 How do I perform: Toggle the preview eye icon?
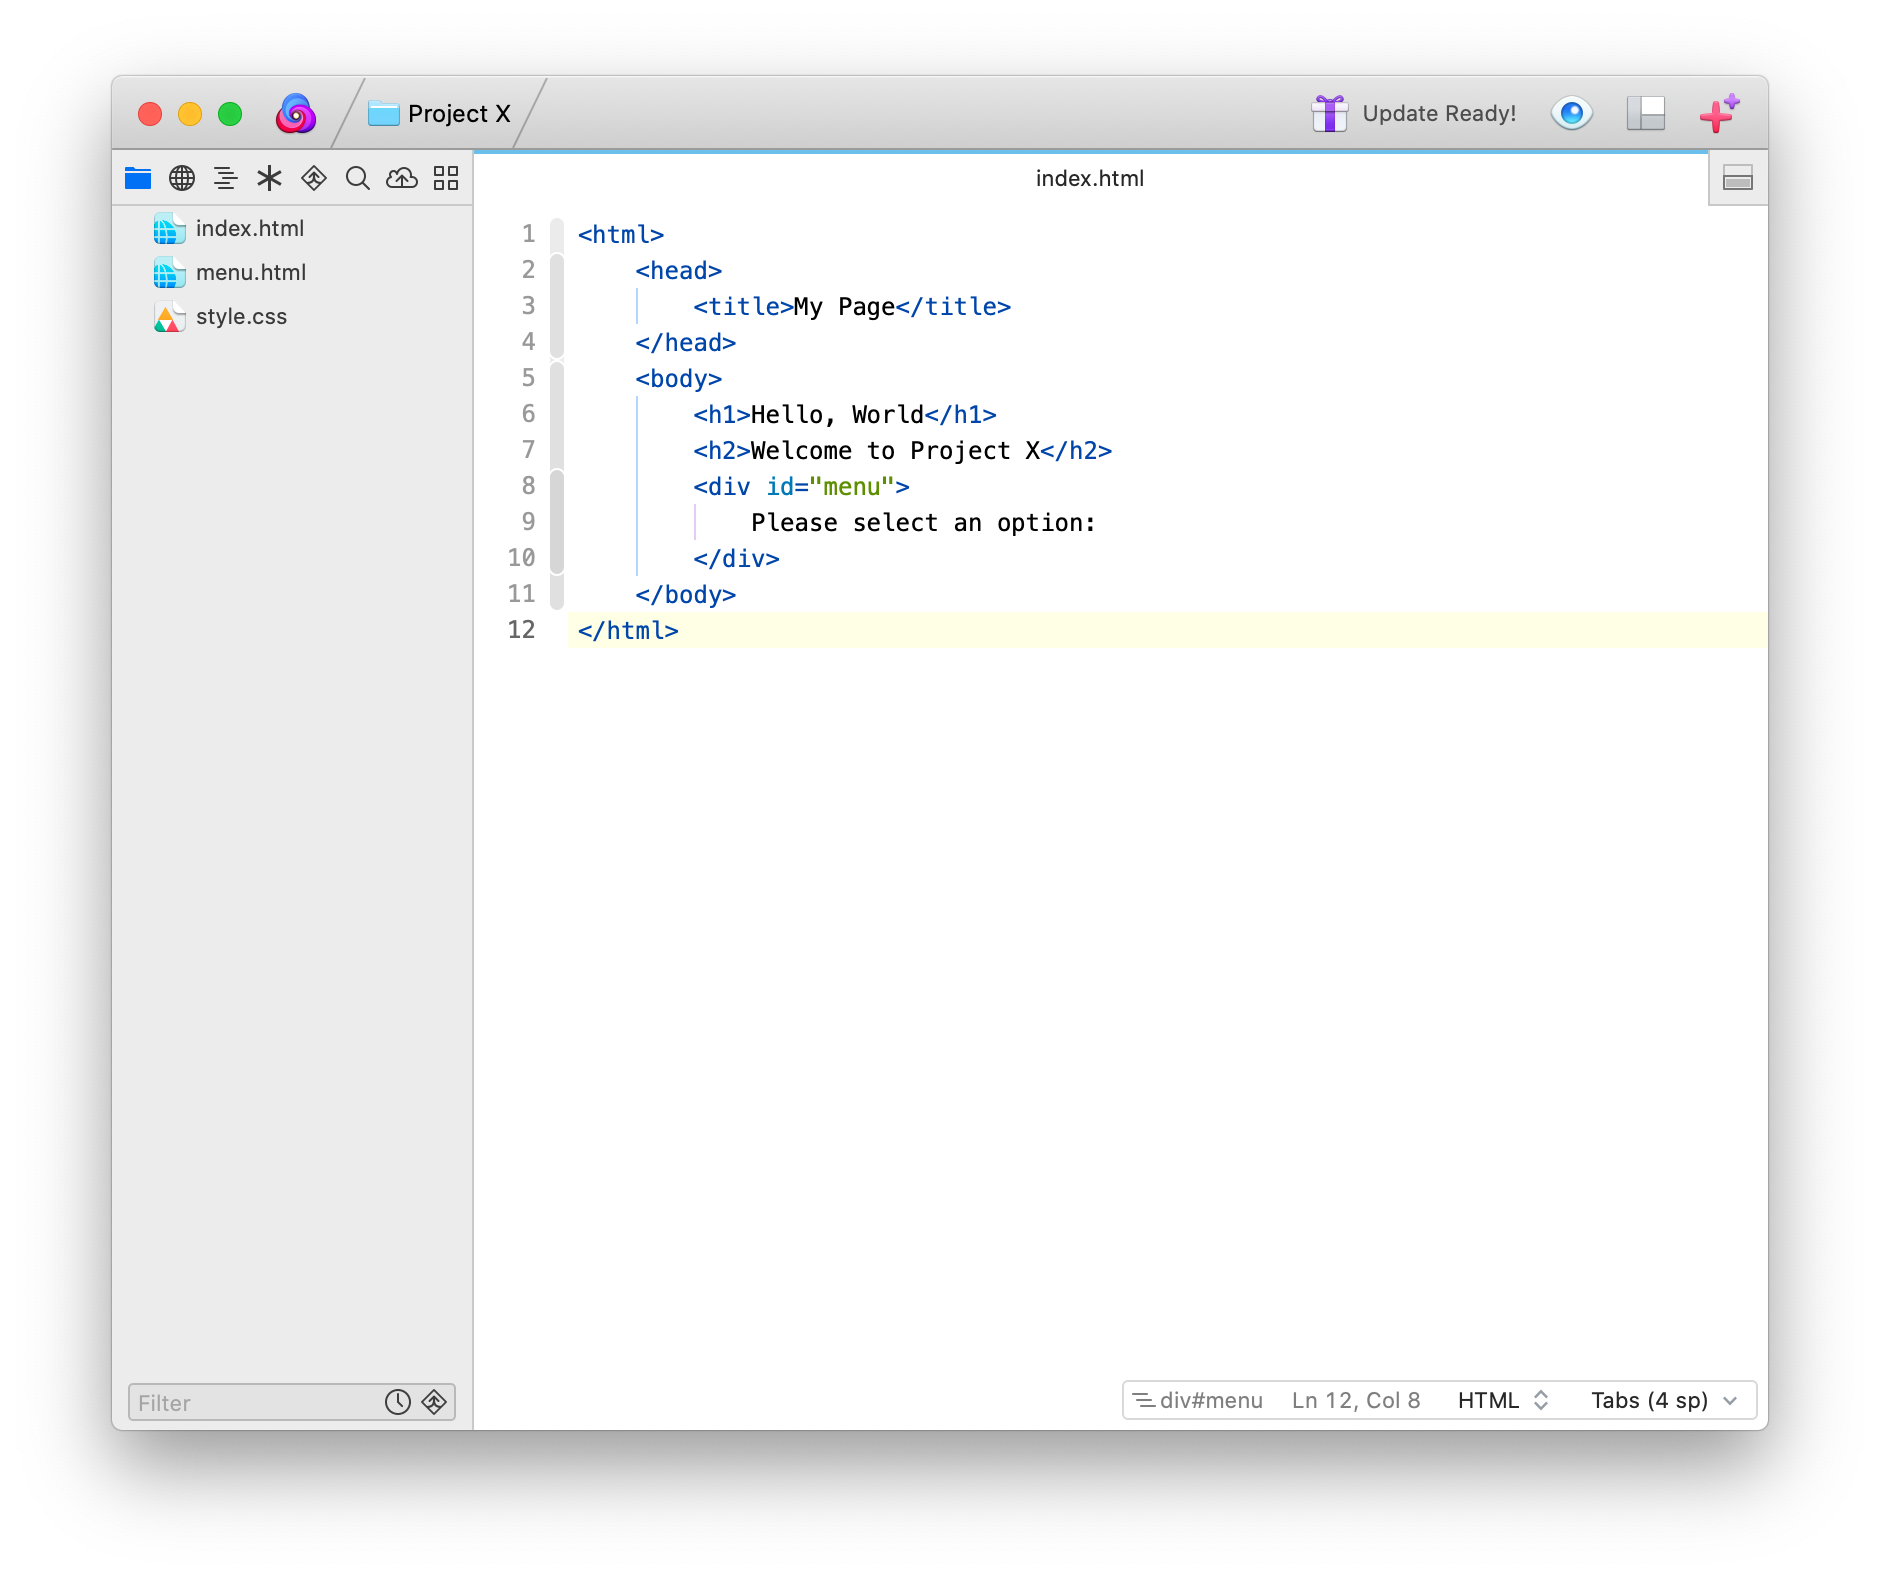(x=1572, y=113)
